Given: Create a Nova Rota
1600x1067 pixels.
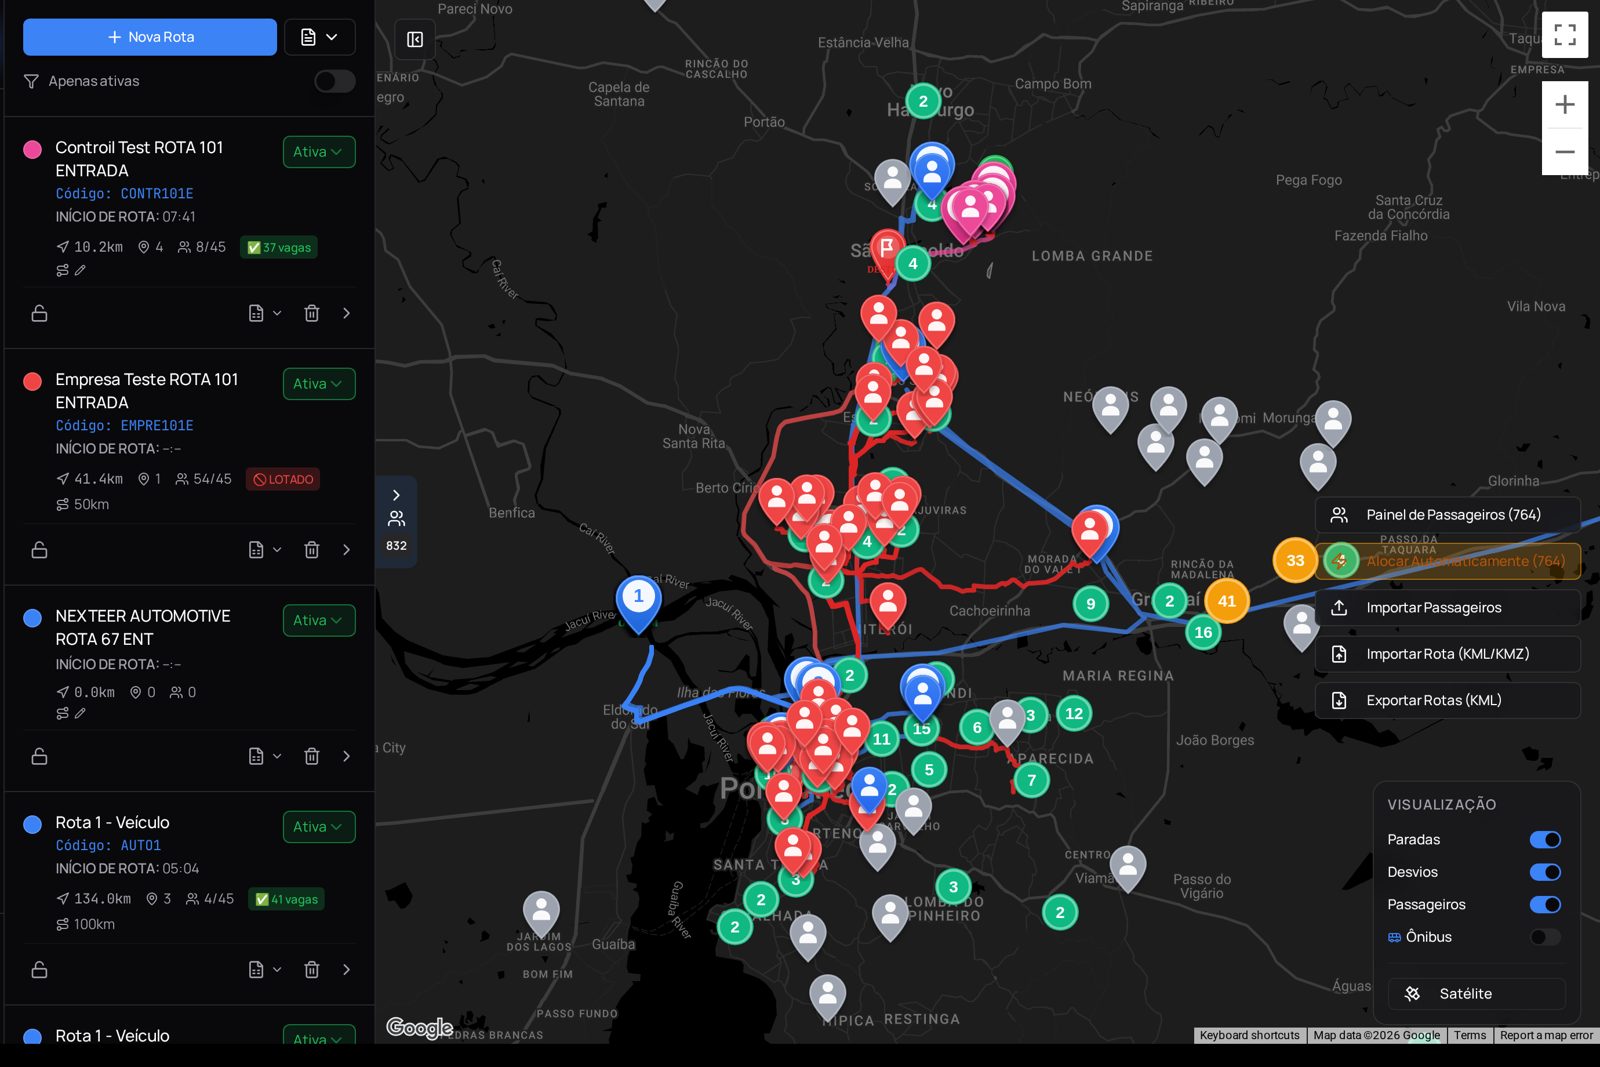Looking at the screenshot, I should click(x=150, y=37).
